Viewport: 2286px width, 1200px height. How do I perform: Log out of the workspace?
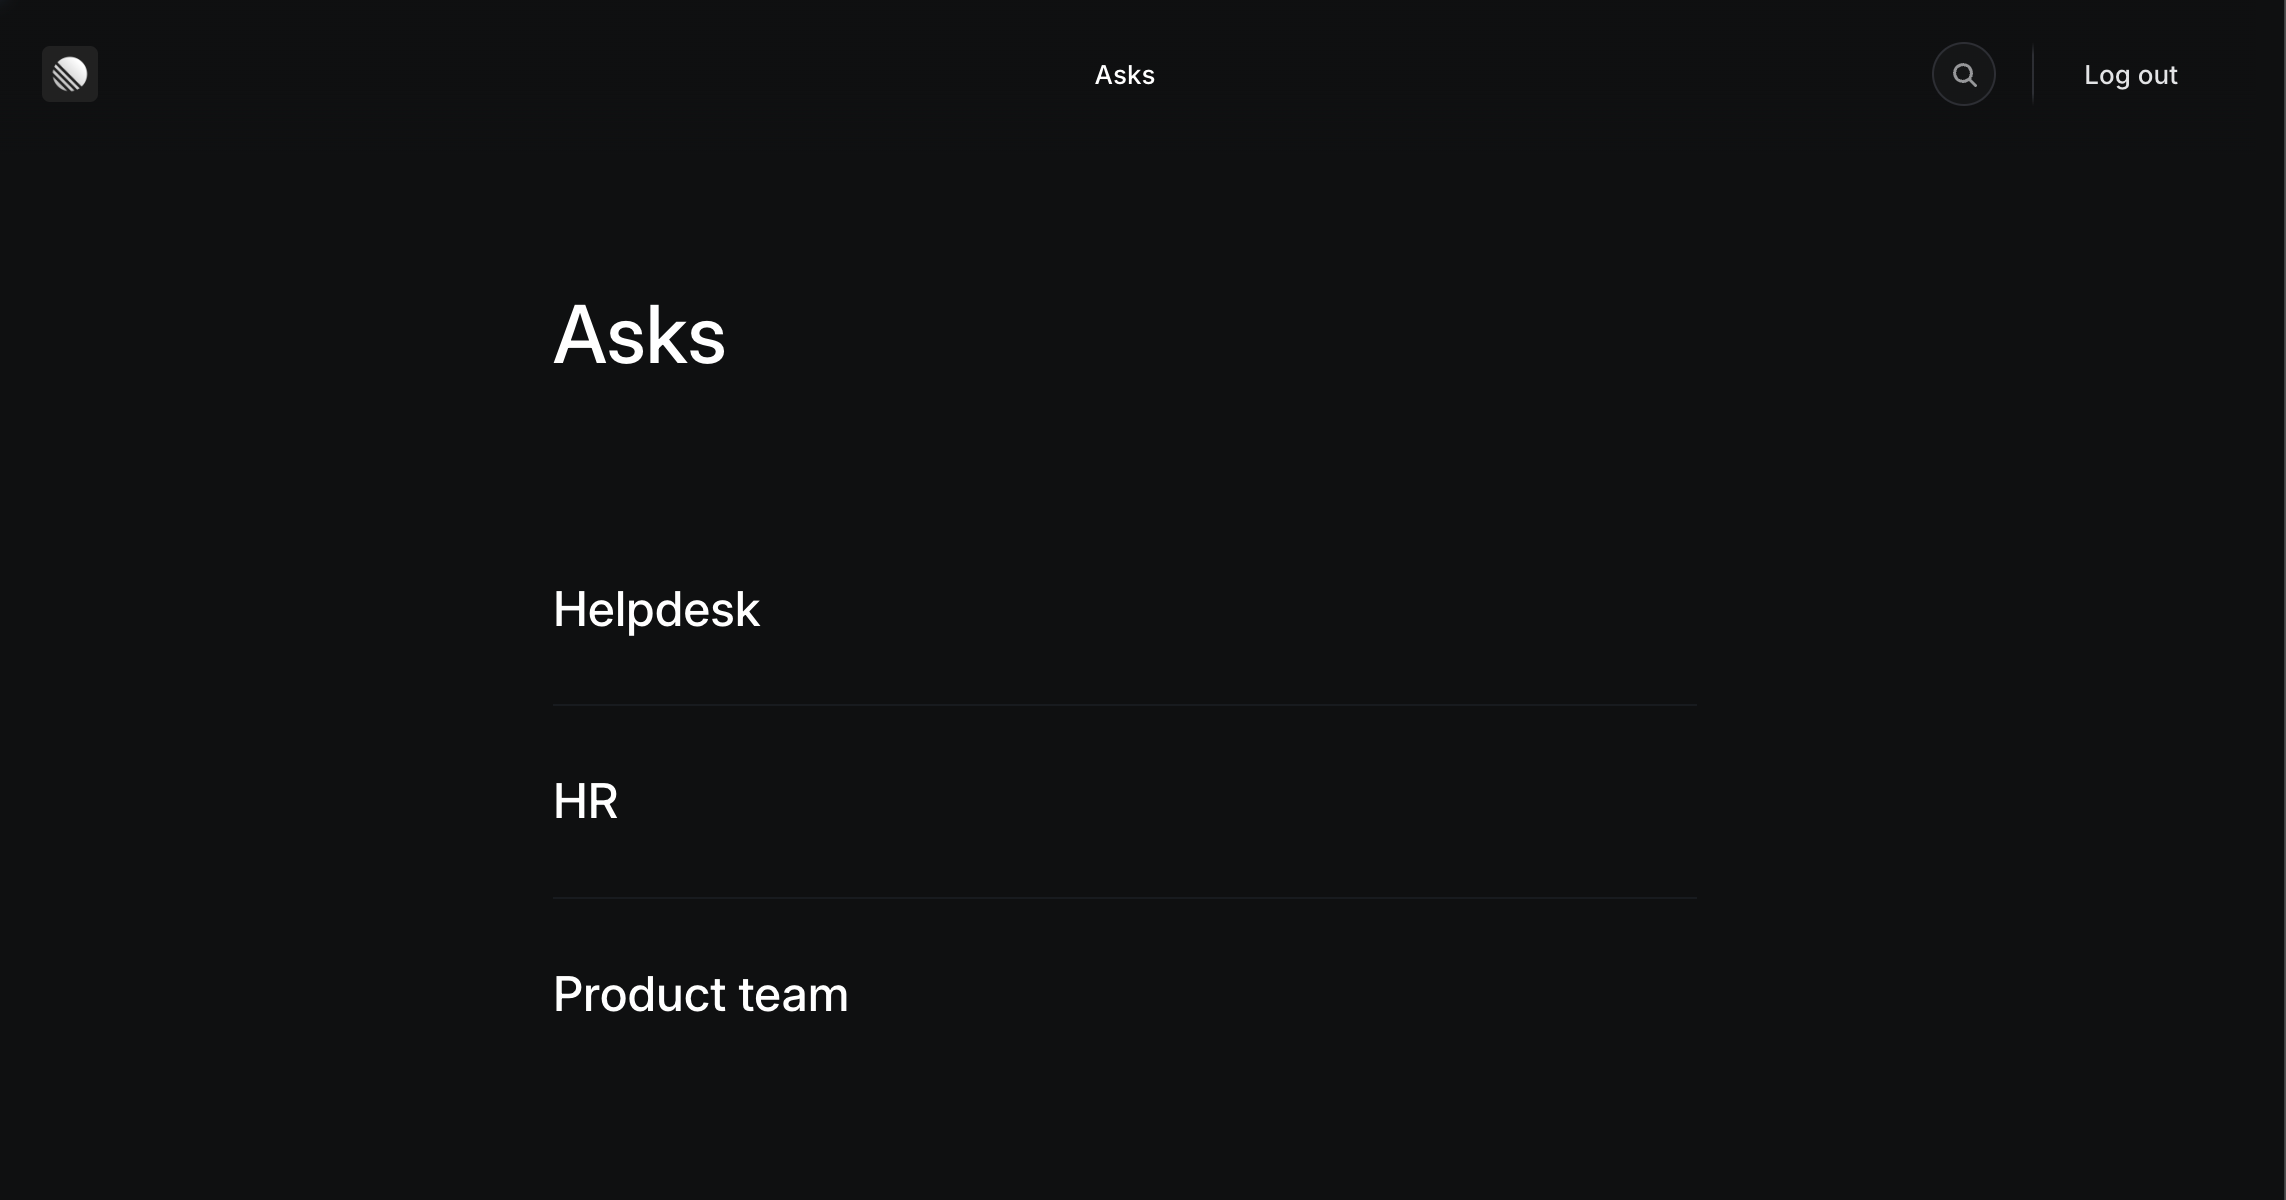pyautogui.click(x=2131, y=73)
